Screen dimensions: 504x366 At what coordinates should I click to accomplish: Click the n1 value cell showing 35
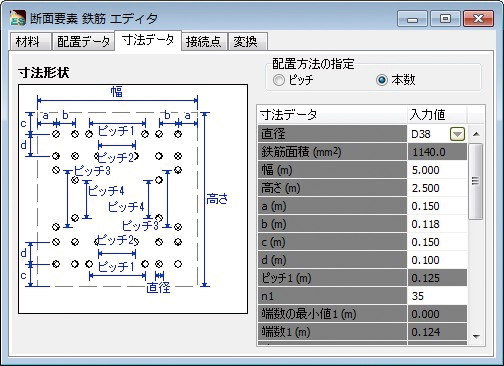pos(437,296)
